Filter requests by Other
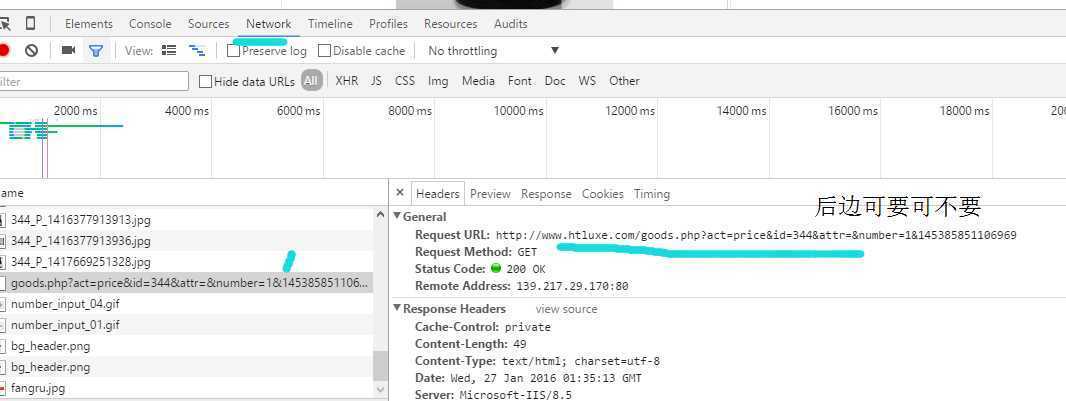The image size is (1066, 401). click(x=624, y=81)
